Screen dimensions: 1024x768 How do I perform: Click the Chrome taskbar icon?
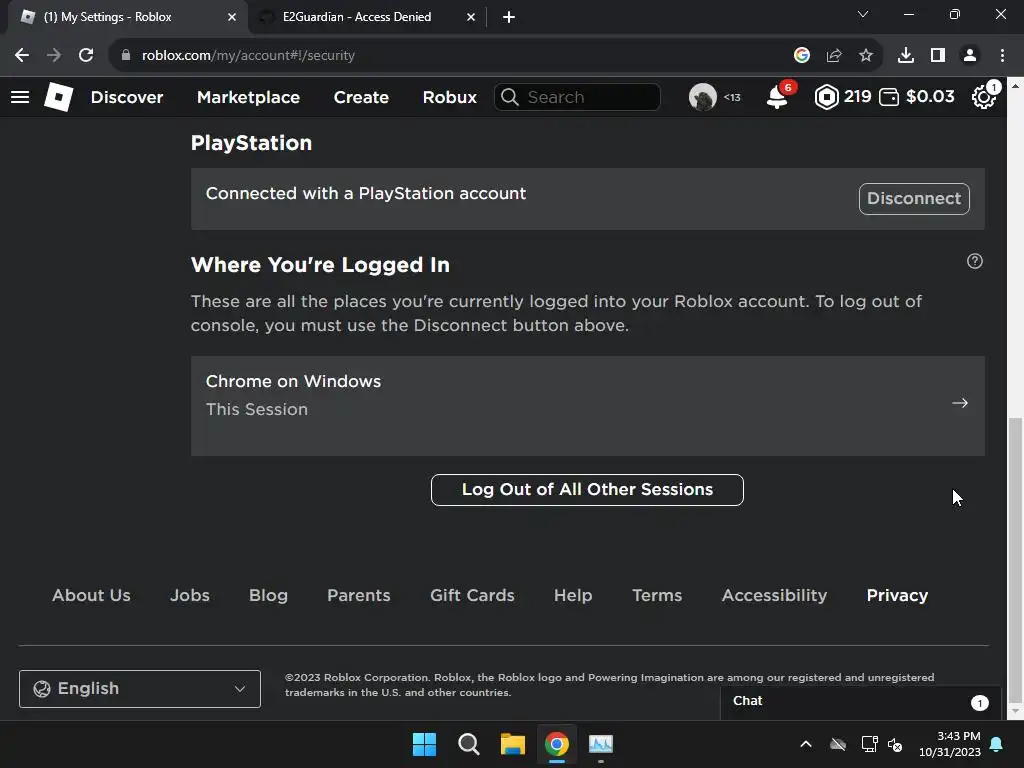tap(557, 744)
